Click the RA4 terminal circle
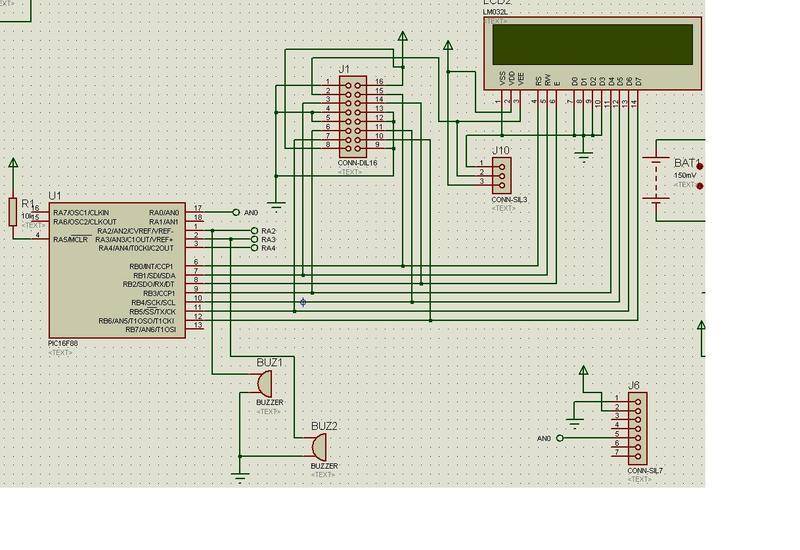 [255, 248]
